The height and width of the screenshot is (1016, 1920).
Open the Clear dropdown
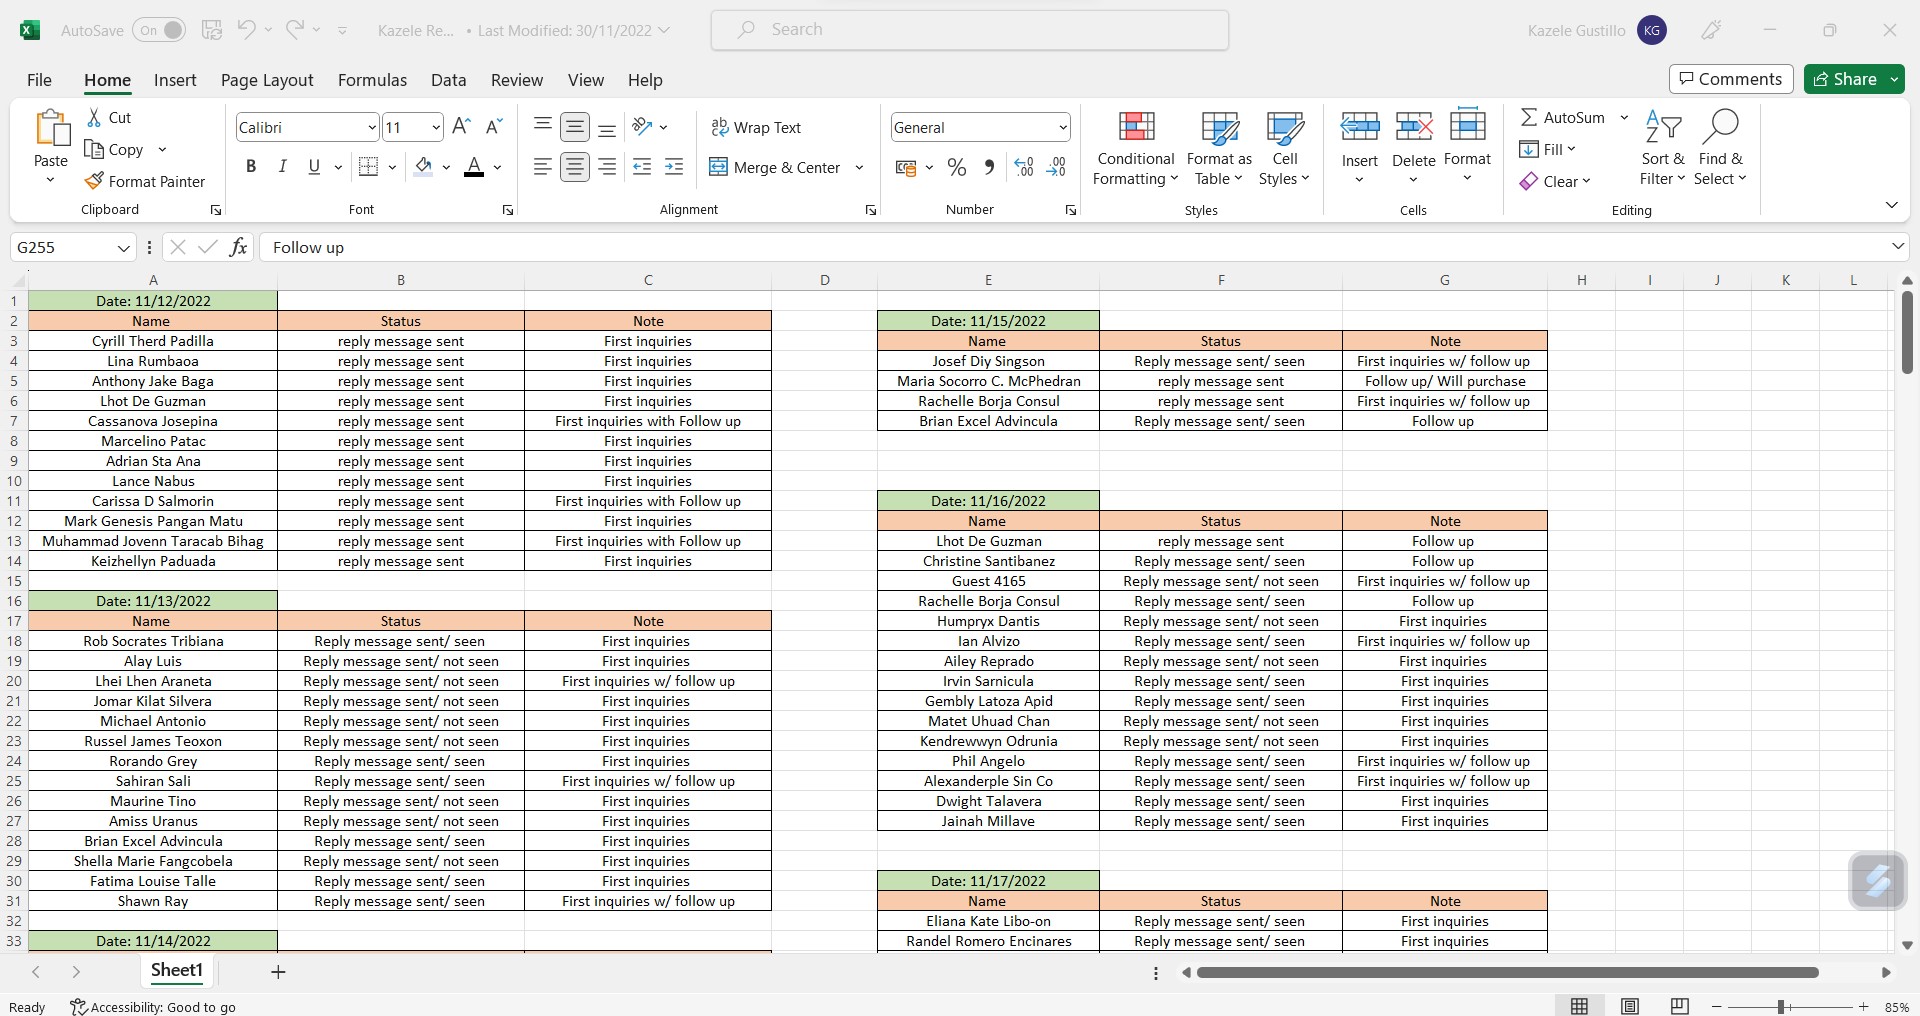coord(1555,181)
